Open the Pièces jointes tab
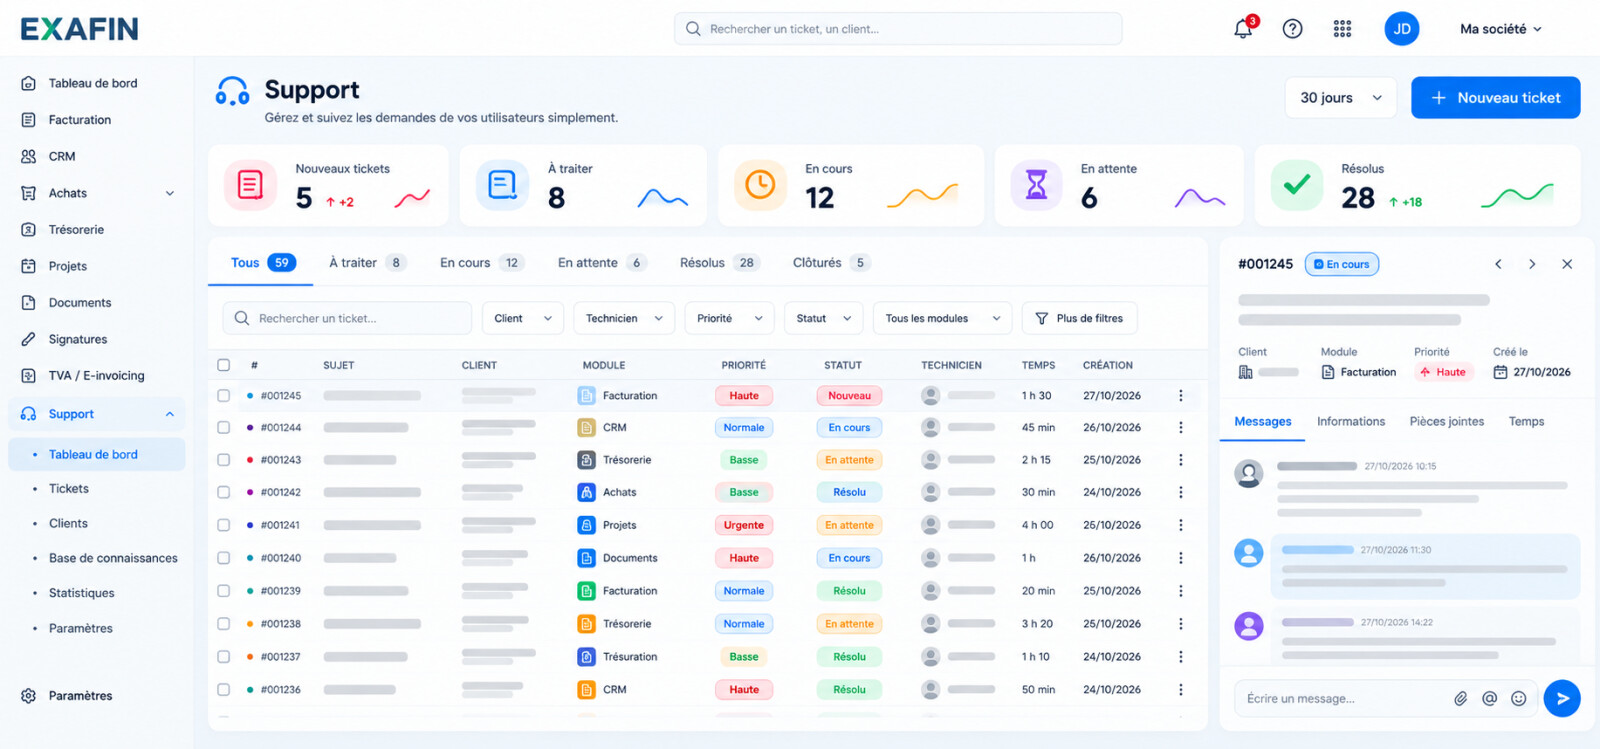This screenshot has width=1600, height=749. pyautogui.click(x=1447, y=422)
